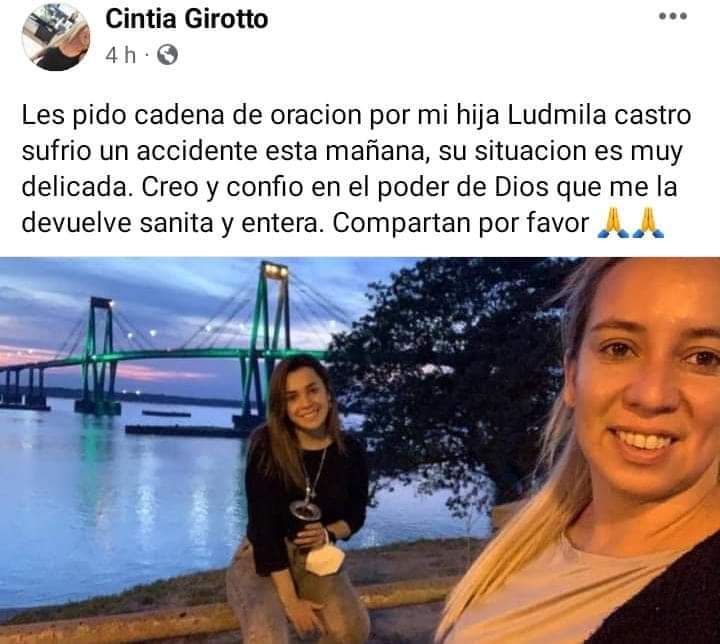Open the three-dot post options menu
Image resolution: width=720 pixels, height=644 pixels.
pyautogui.click(x=673, y=16)
